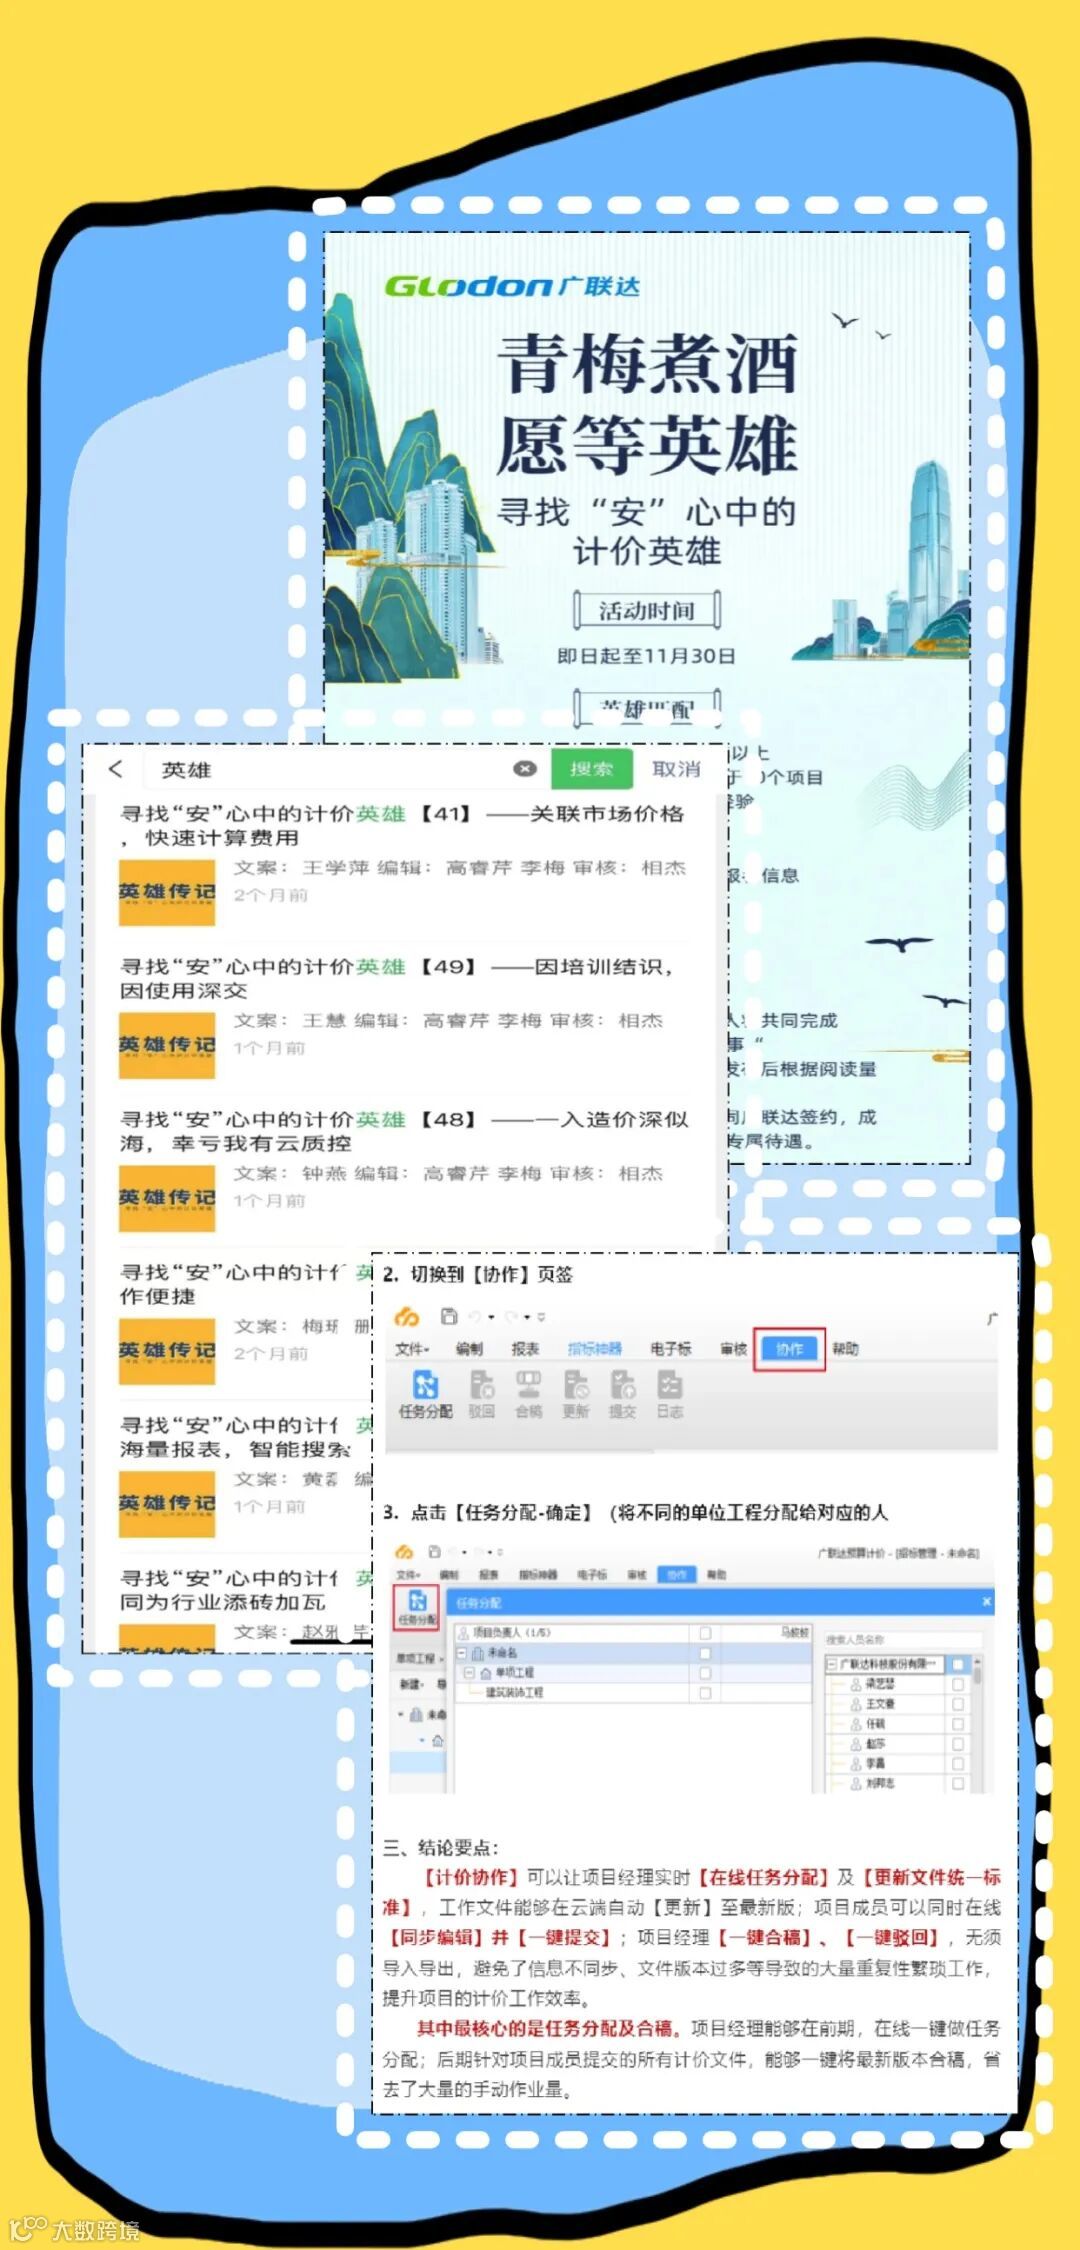This screenshot has height=2250, width=1080.
Task: Click the orange cloud logo in the step 2 screenshot
Action: coord(406,1316)
